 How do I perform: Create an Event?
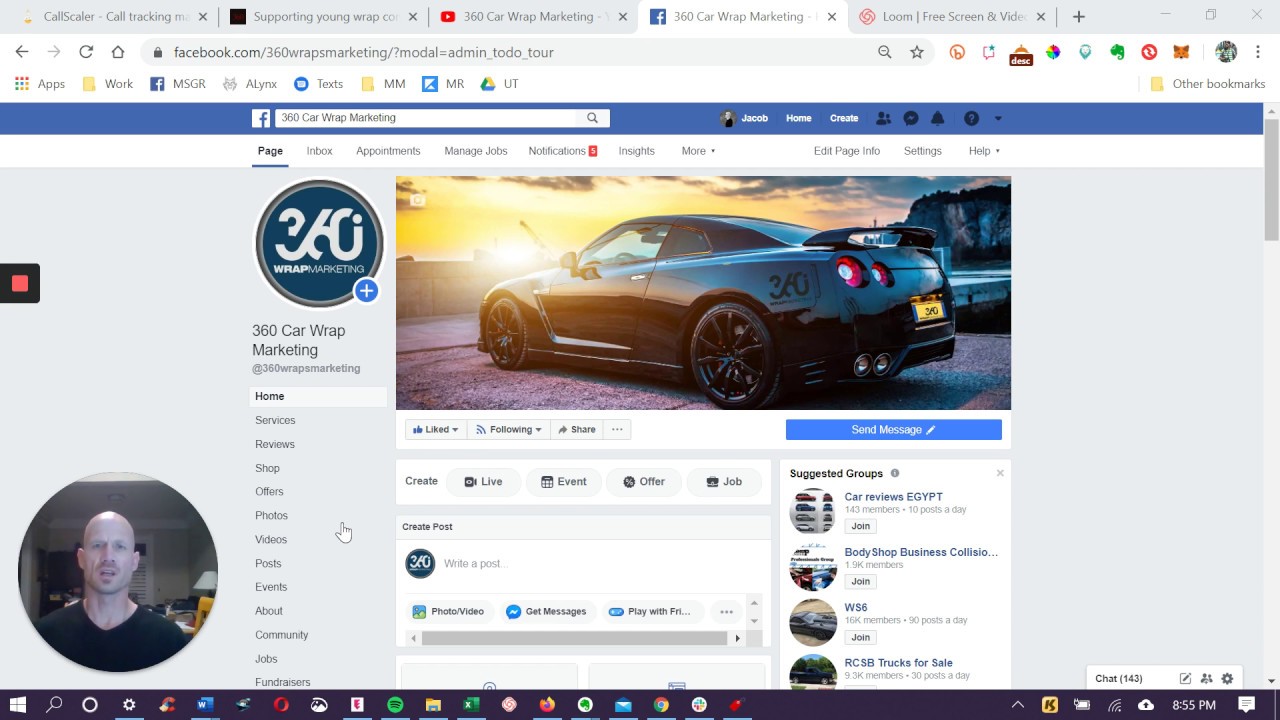(x=564, y=482)
